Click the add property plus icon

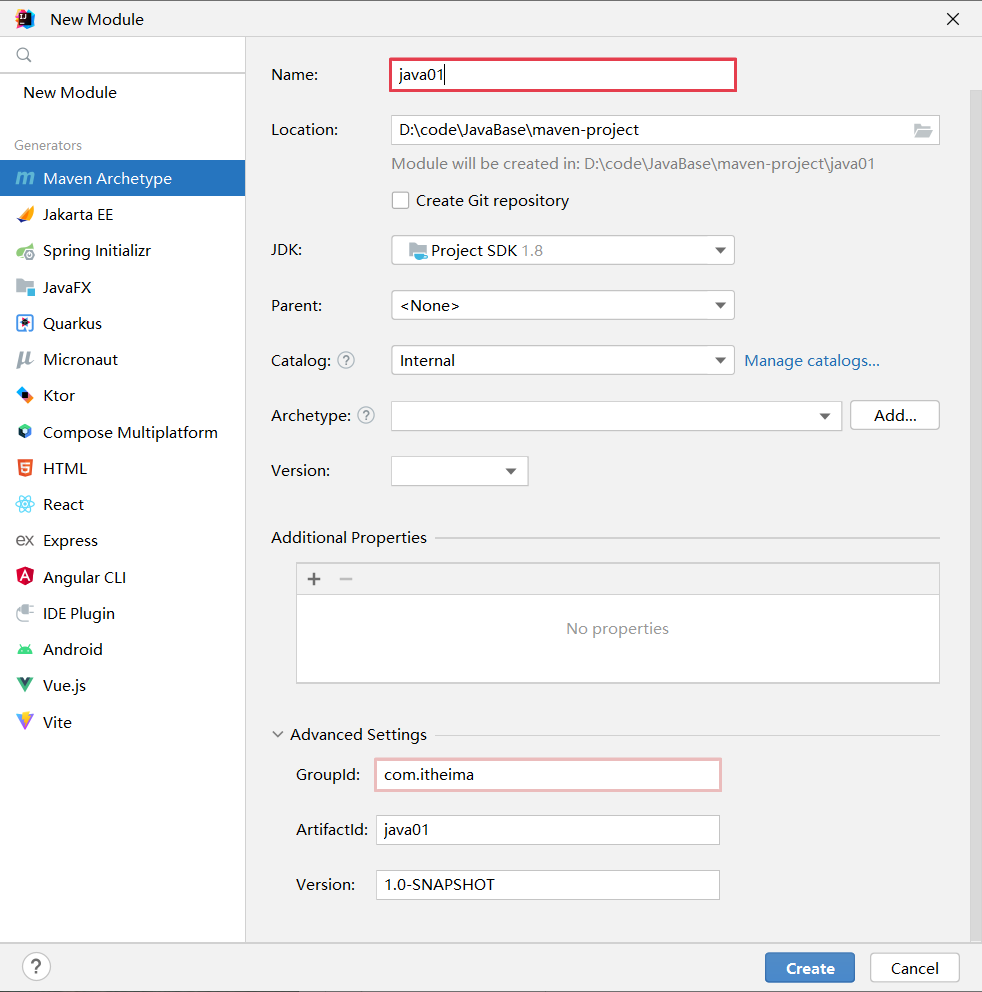tap(314, 579)
